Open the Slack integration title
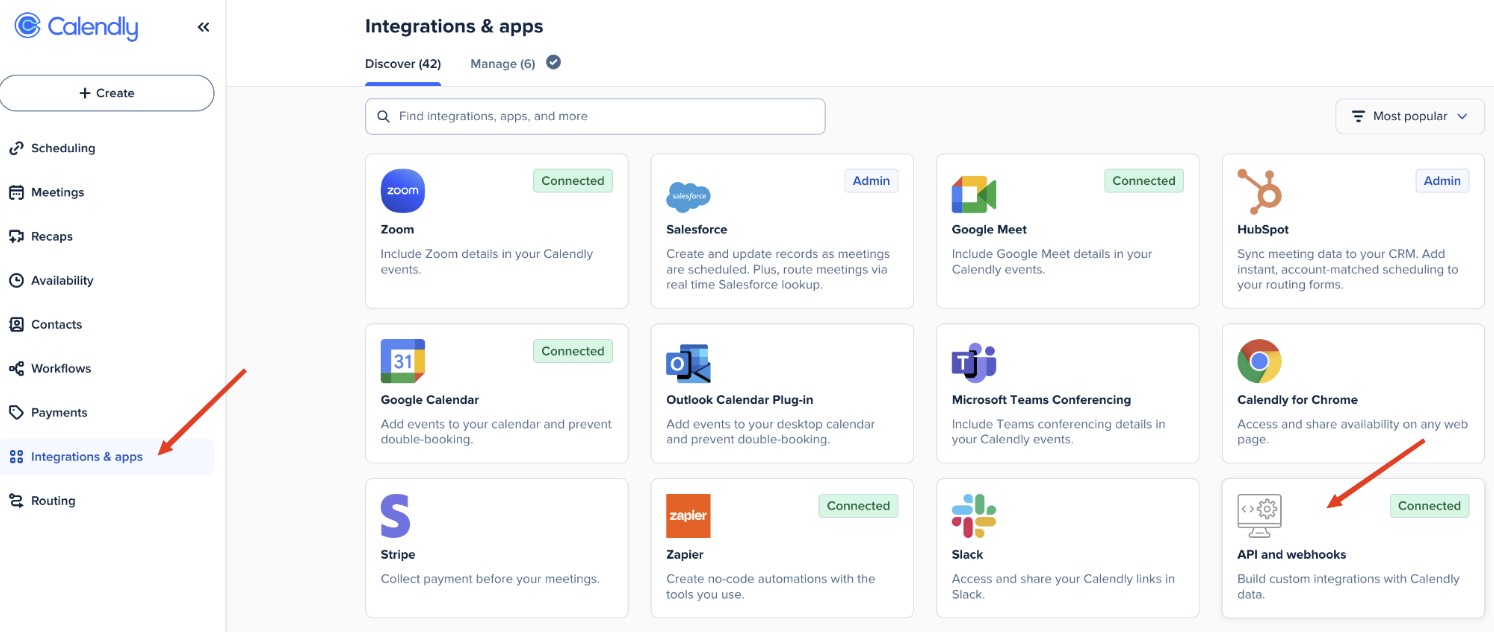1494x632 pixels. coord(967,554)
